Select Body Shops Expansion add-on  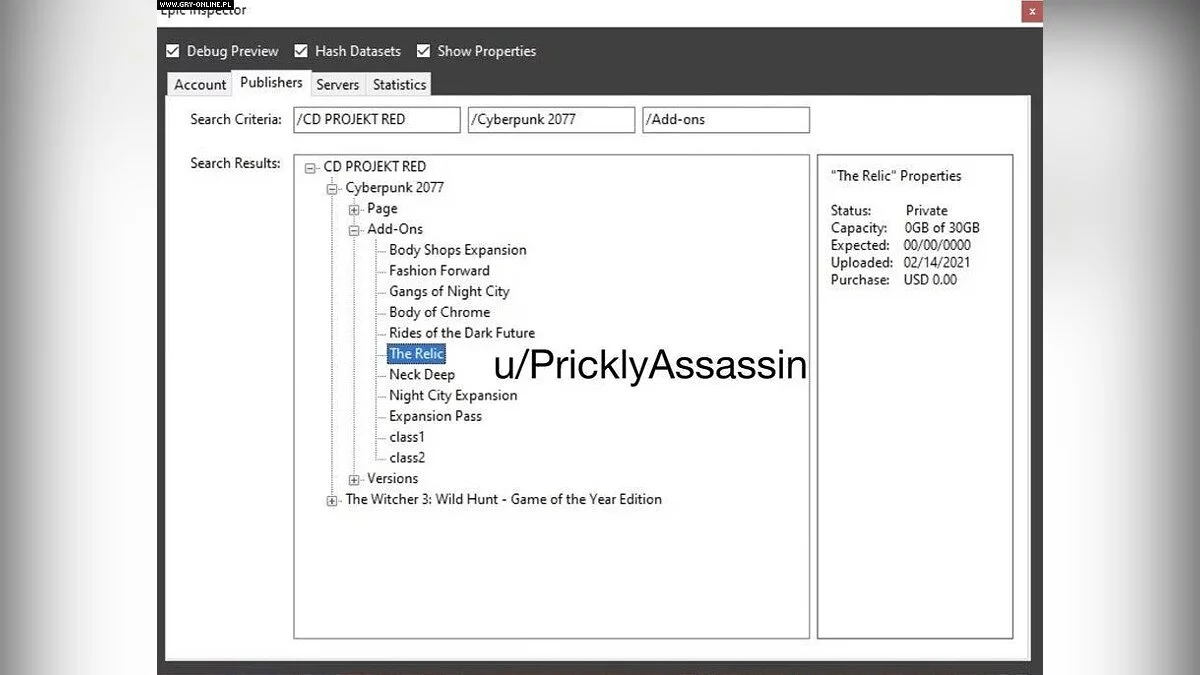click(x=458, y=250)
